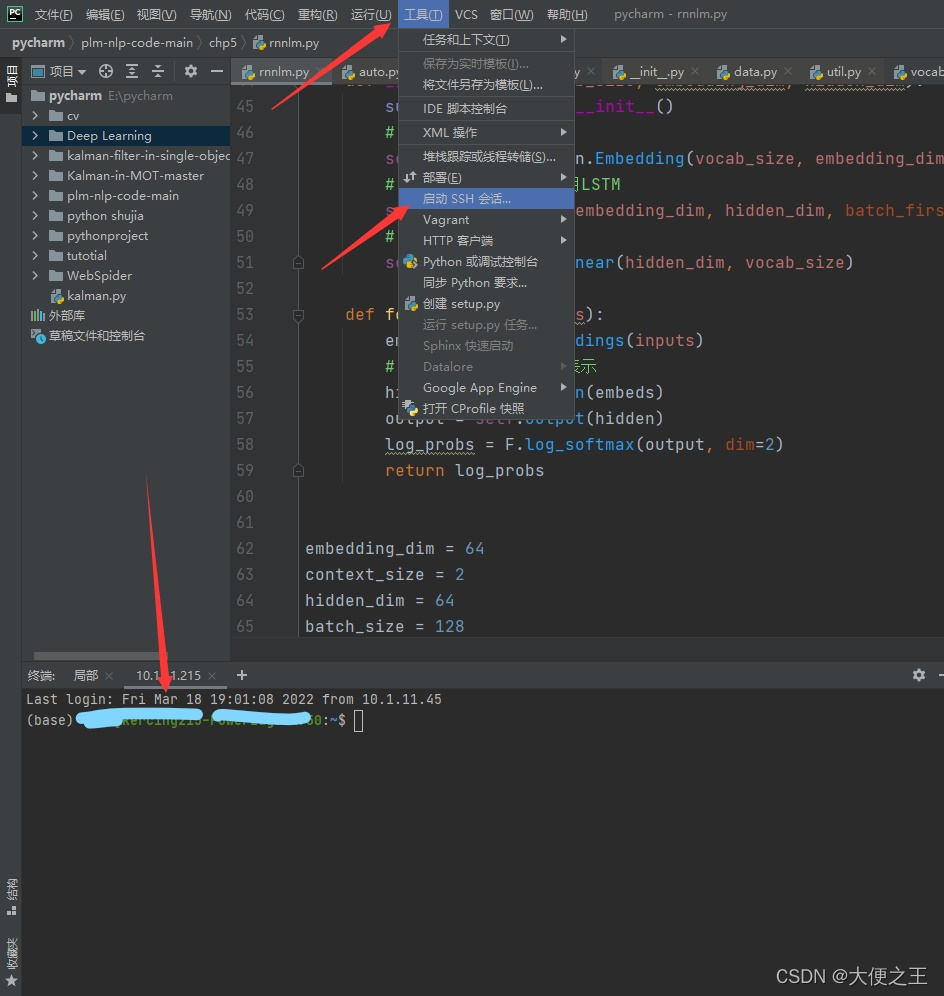Open the 重构(R) menu
This screenshot has width=944, height=996.
pyautogui.click(x=318, y=14)
